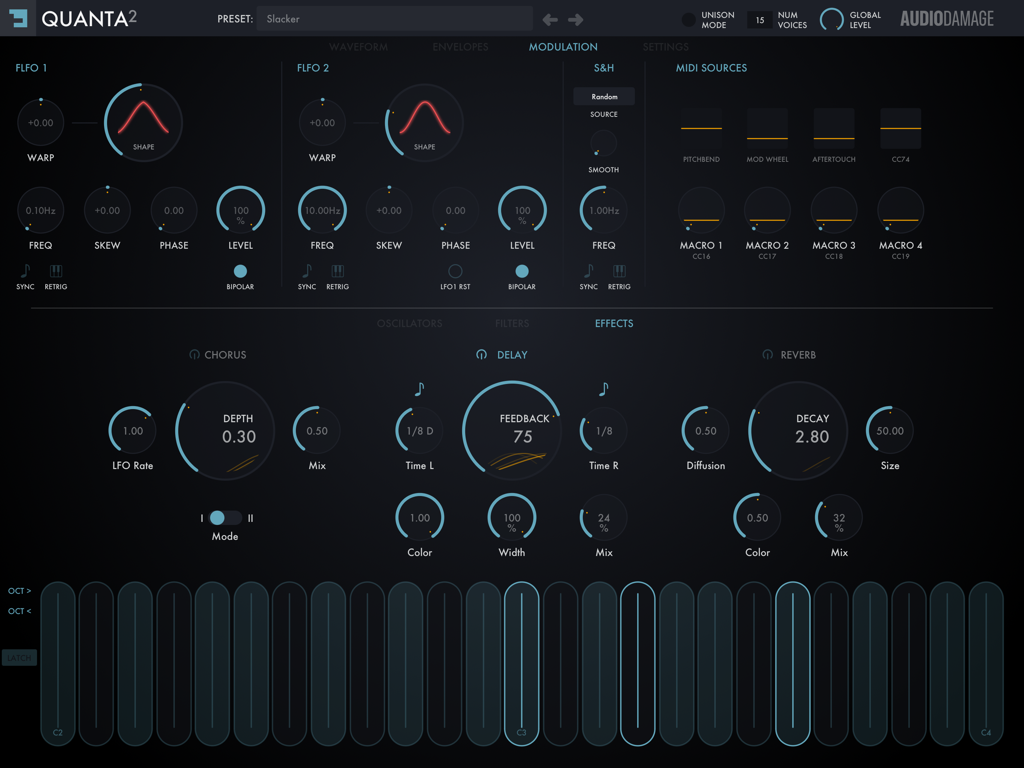
Task: Click the LATCH button for the keyboard
Action: coord(18,657)
